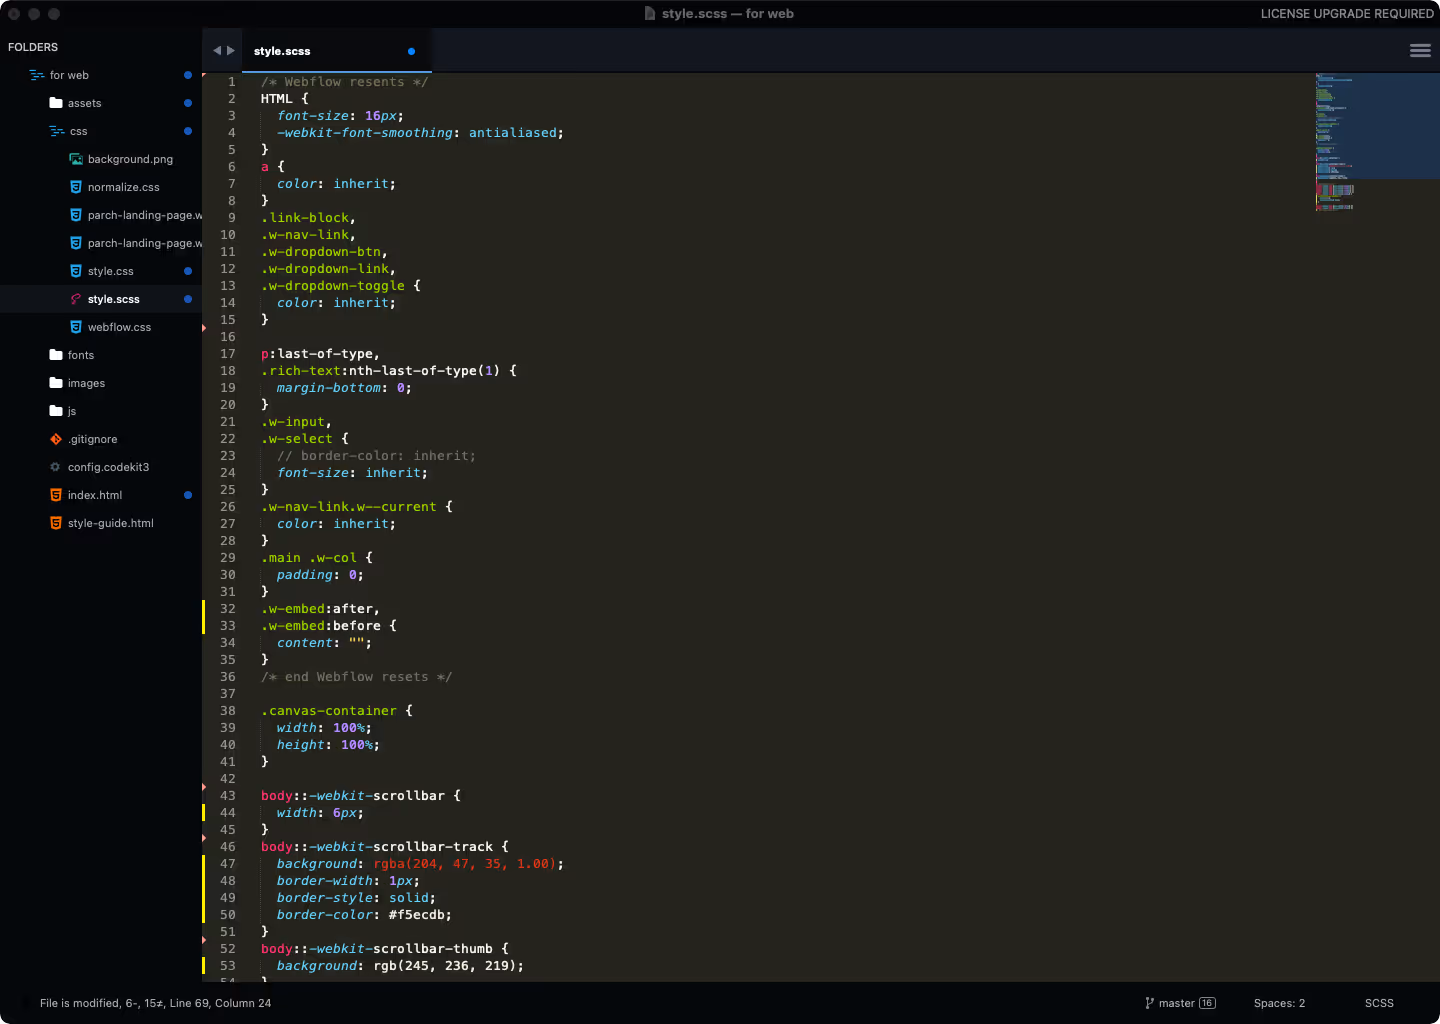1440x1024 pixels.
Task: Click line number 26 in the gutter
Action: [x=228, y=507]
